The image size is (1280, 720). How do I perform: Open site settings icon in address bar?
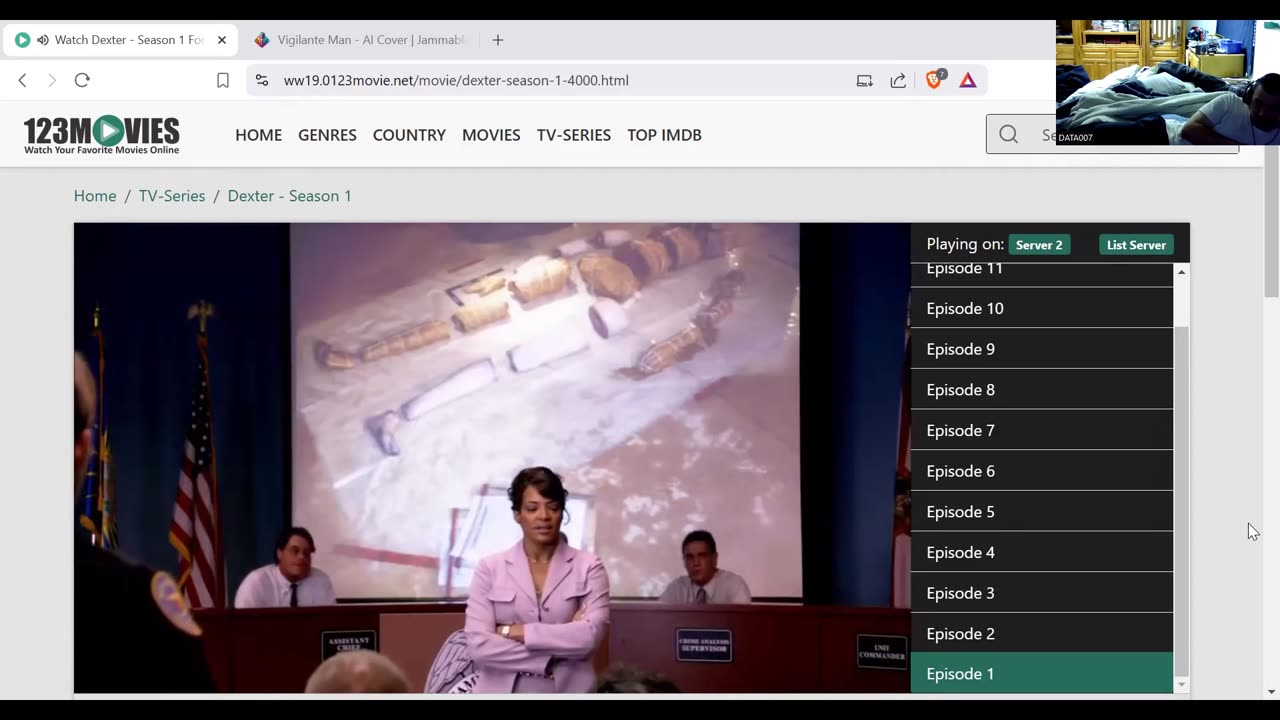tap(262, 80)
